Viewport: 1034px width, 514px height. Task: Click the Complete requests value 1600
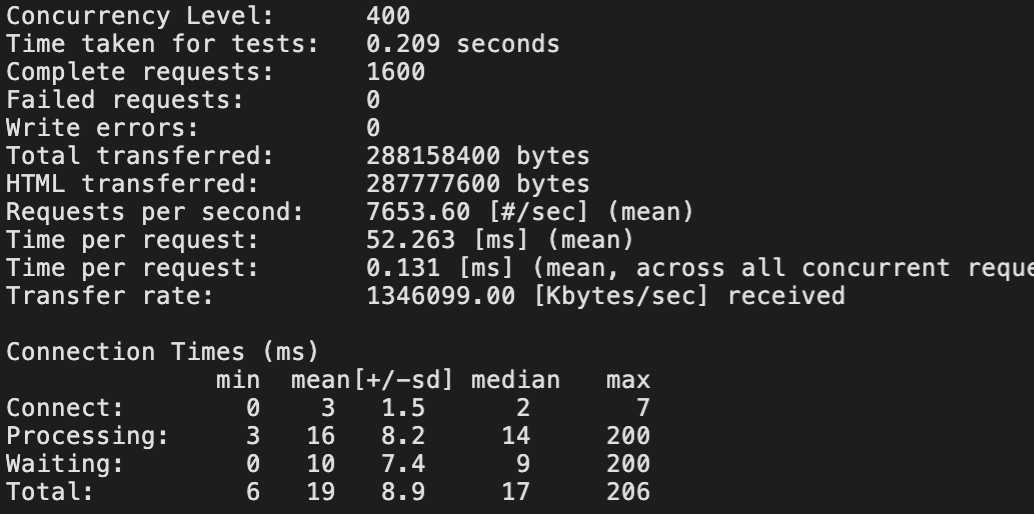396,72
